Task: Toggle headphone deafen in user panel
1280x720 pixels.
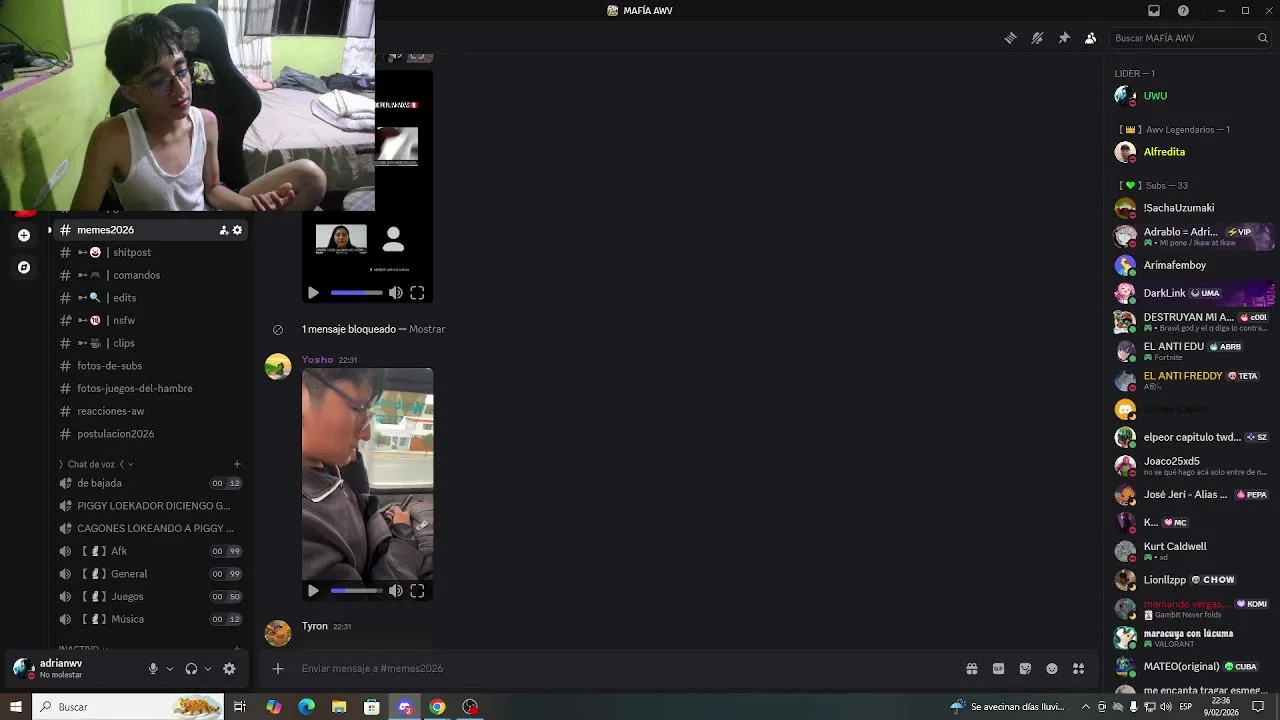Action: pyautogui.click(x=191, y=669)
